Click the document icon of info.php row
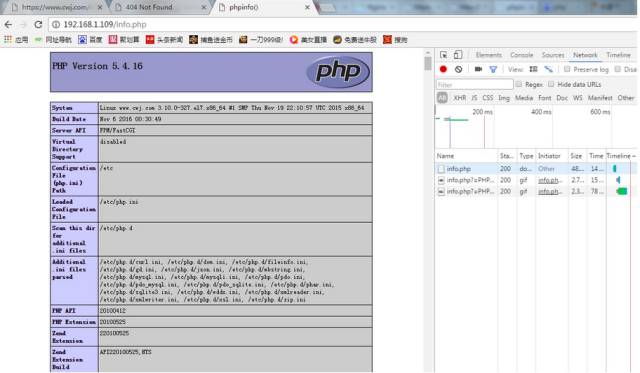The width and height of the screenshot is (640, 373). 441,169
